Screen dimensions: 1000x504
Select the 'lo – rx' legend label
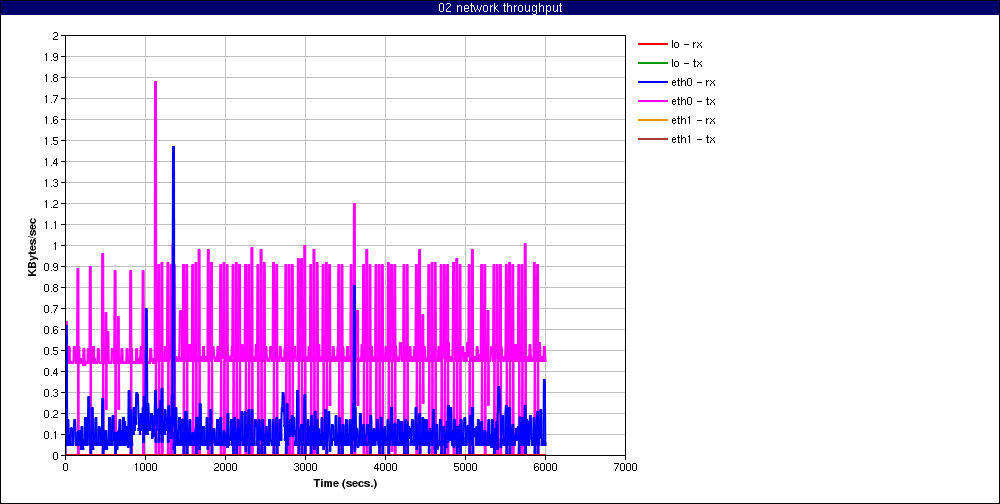(x=687, y=45)
